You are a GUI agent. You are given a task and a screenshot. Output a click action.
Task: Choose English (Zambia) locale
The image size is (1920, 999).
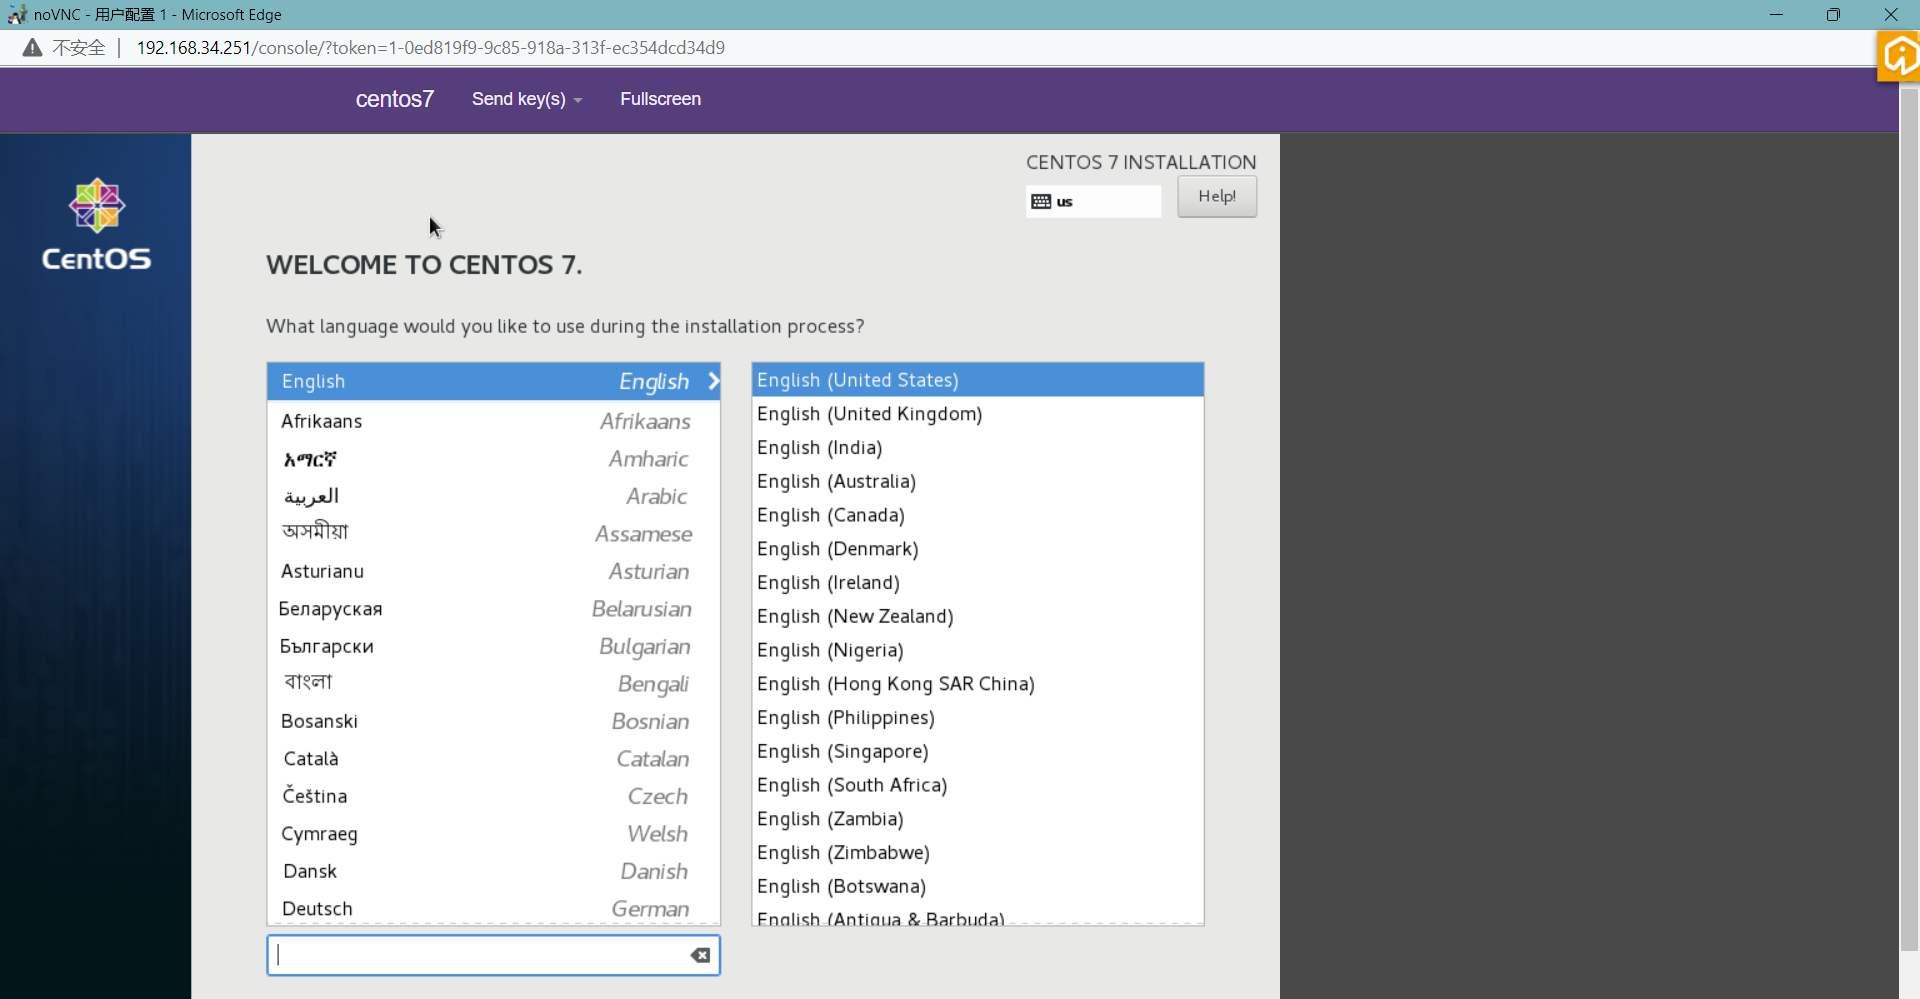tap(977, 819)
